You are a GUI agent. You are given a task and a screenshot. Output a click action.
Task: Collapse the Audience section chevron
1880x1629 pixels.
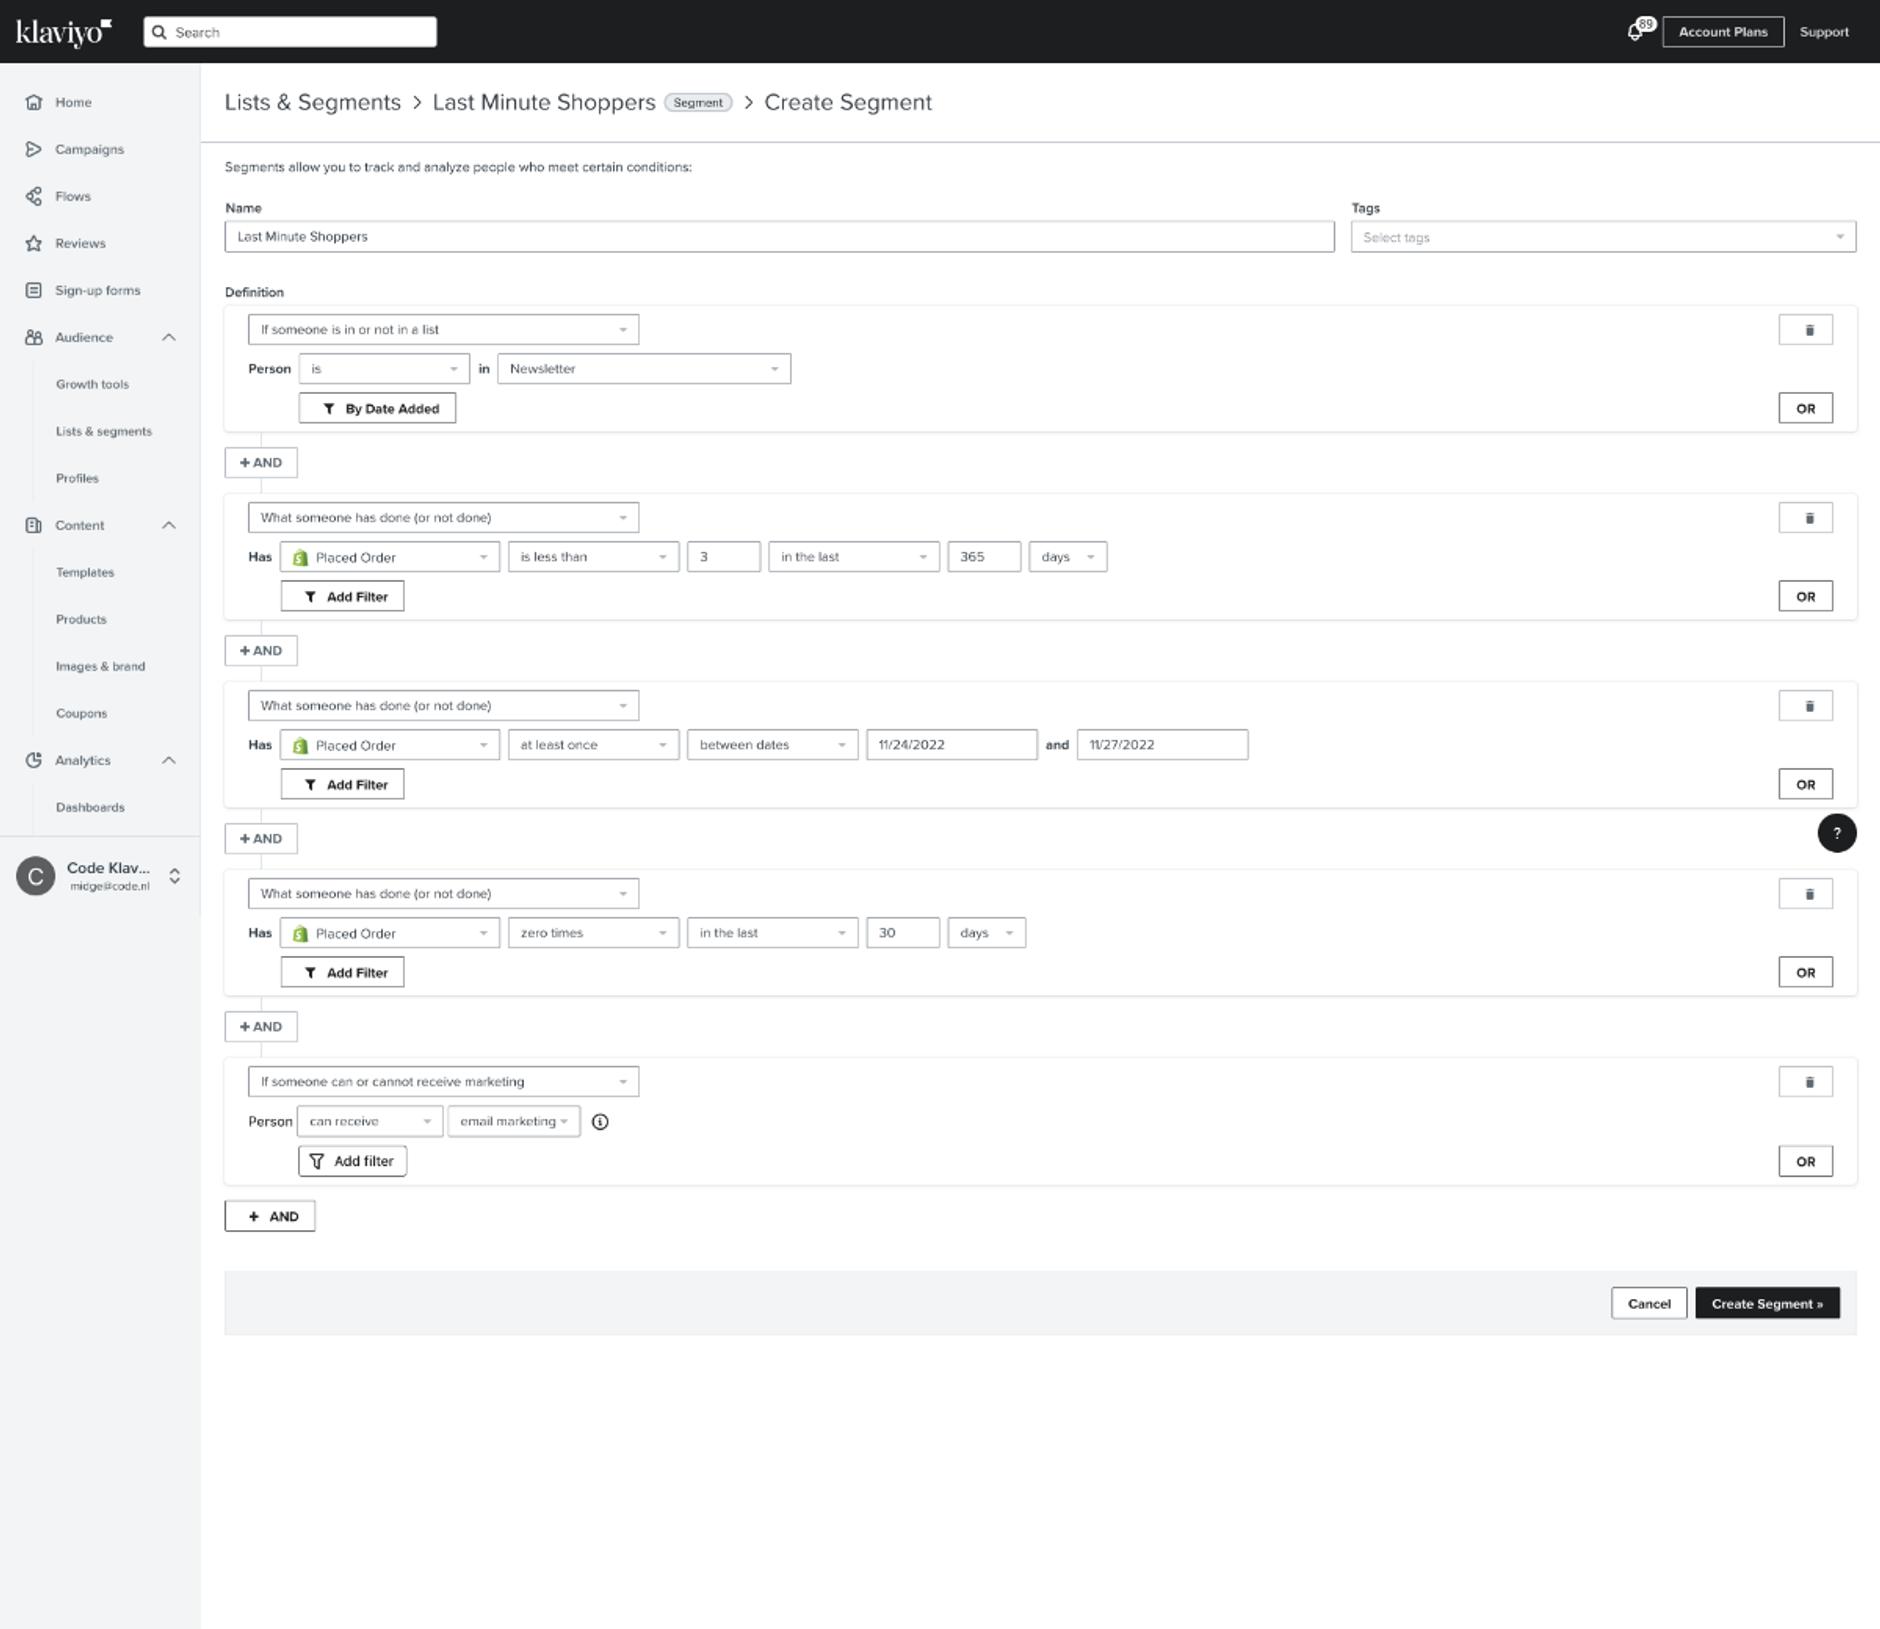[x=169, y=337]
